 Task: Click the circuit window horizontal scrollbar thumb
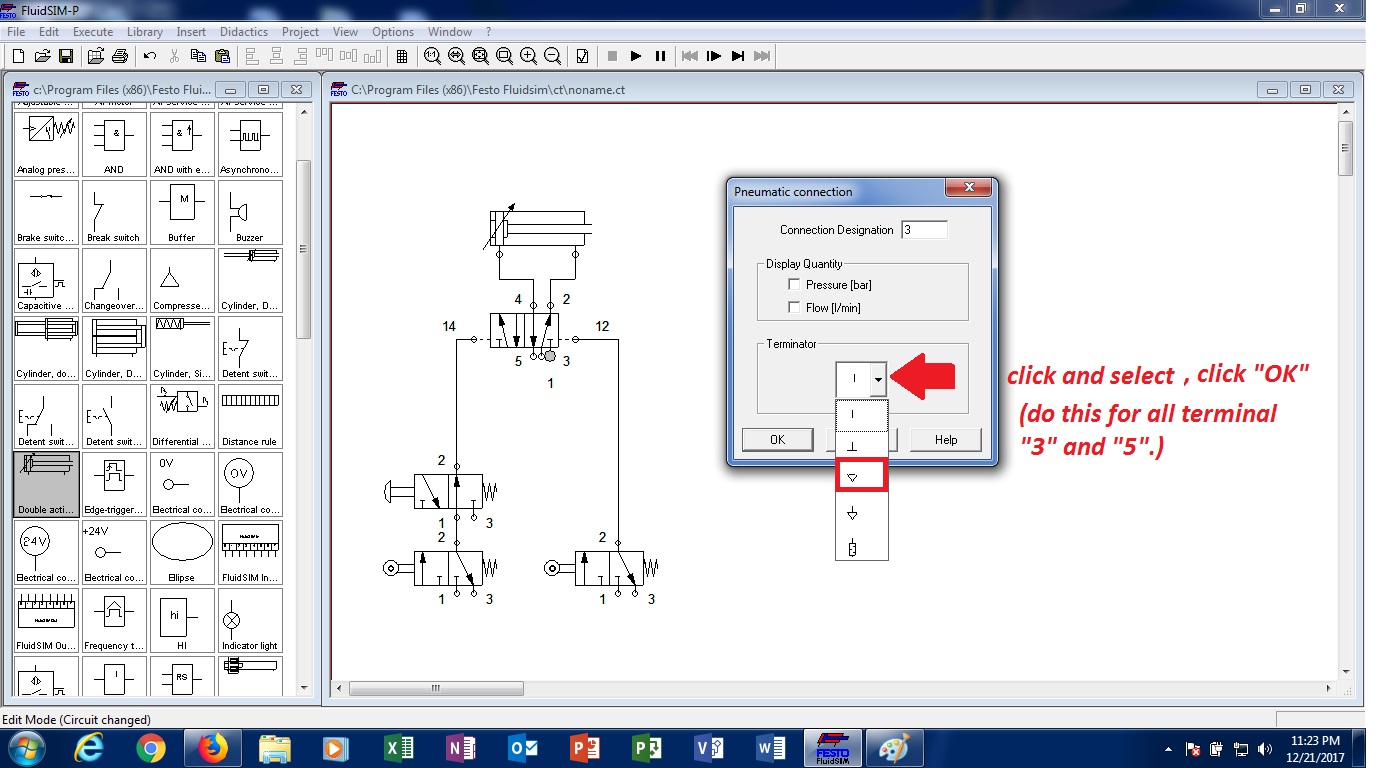436,688
